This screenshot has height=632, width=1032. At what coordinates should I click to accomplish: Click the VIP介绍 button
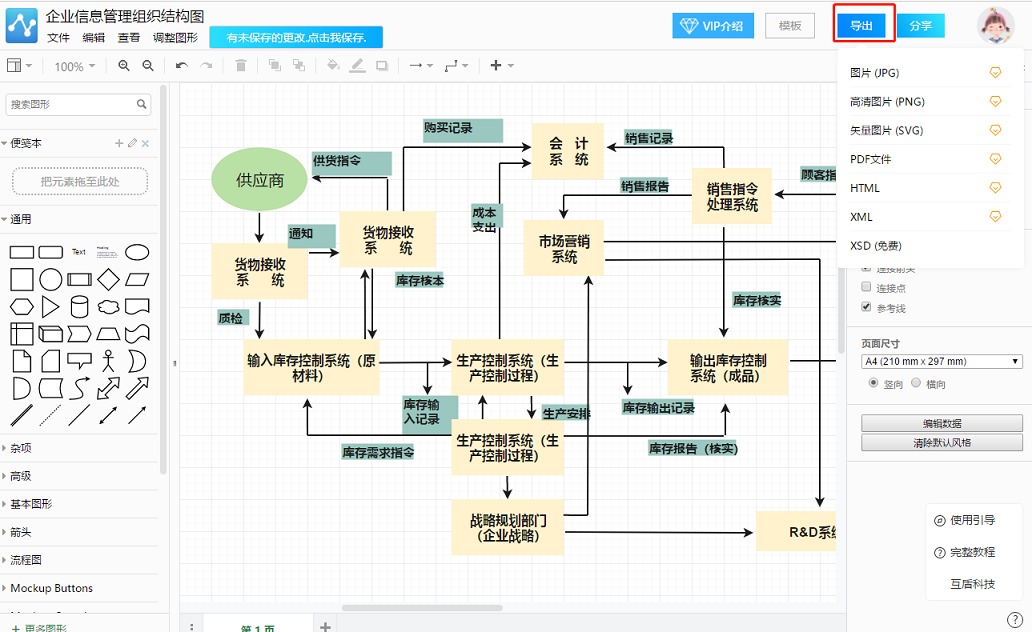pos(713,26)
